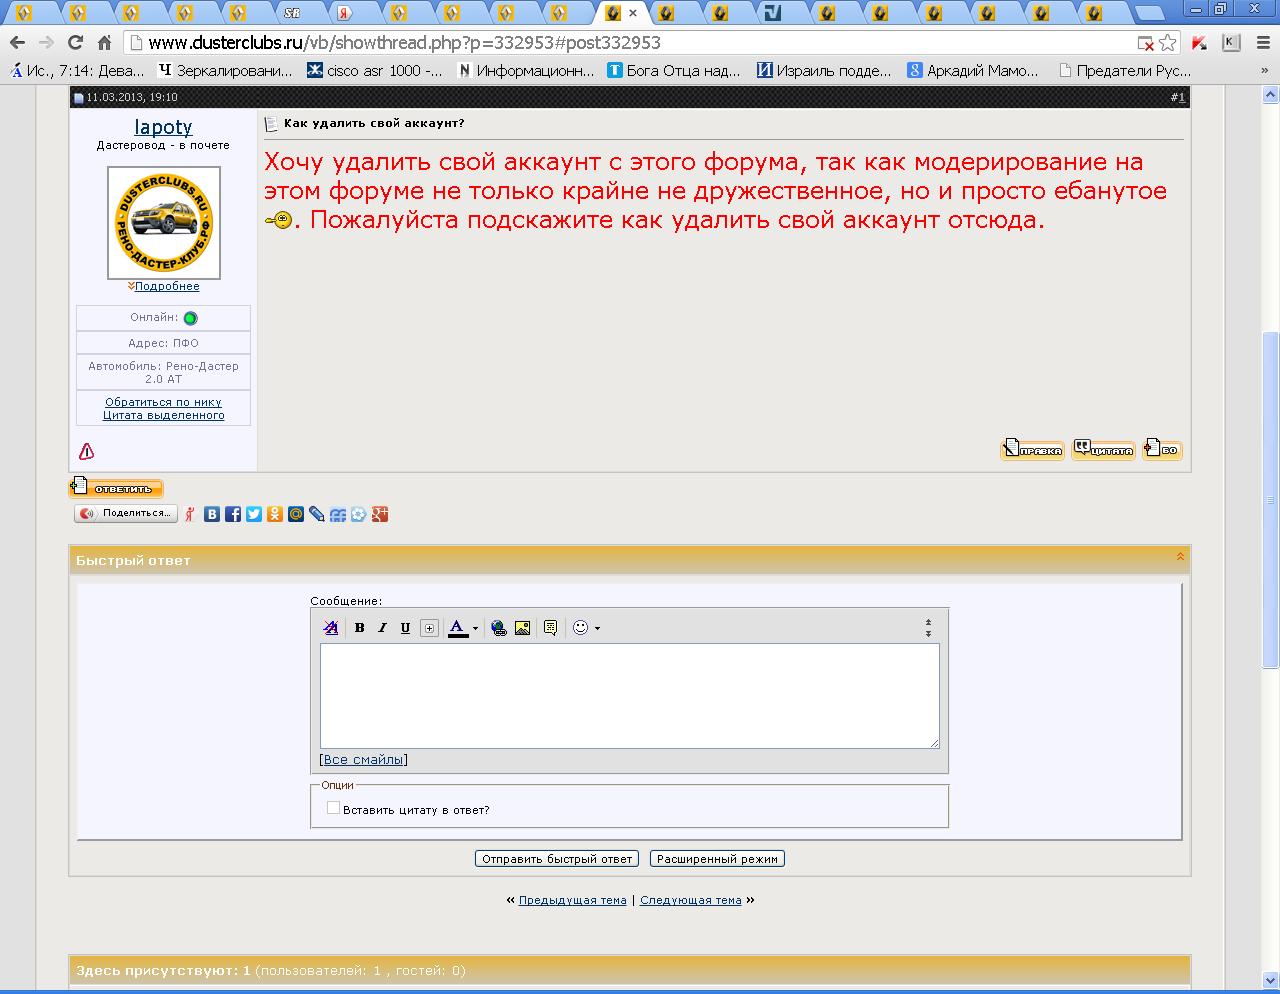Image resolution: width=1280 pixels, height=994 pixels.
Task: Open the font color dropdown arrow
Action: point(475,629)
